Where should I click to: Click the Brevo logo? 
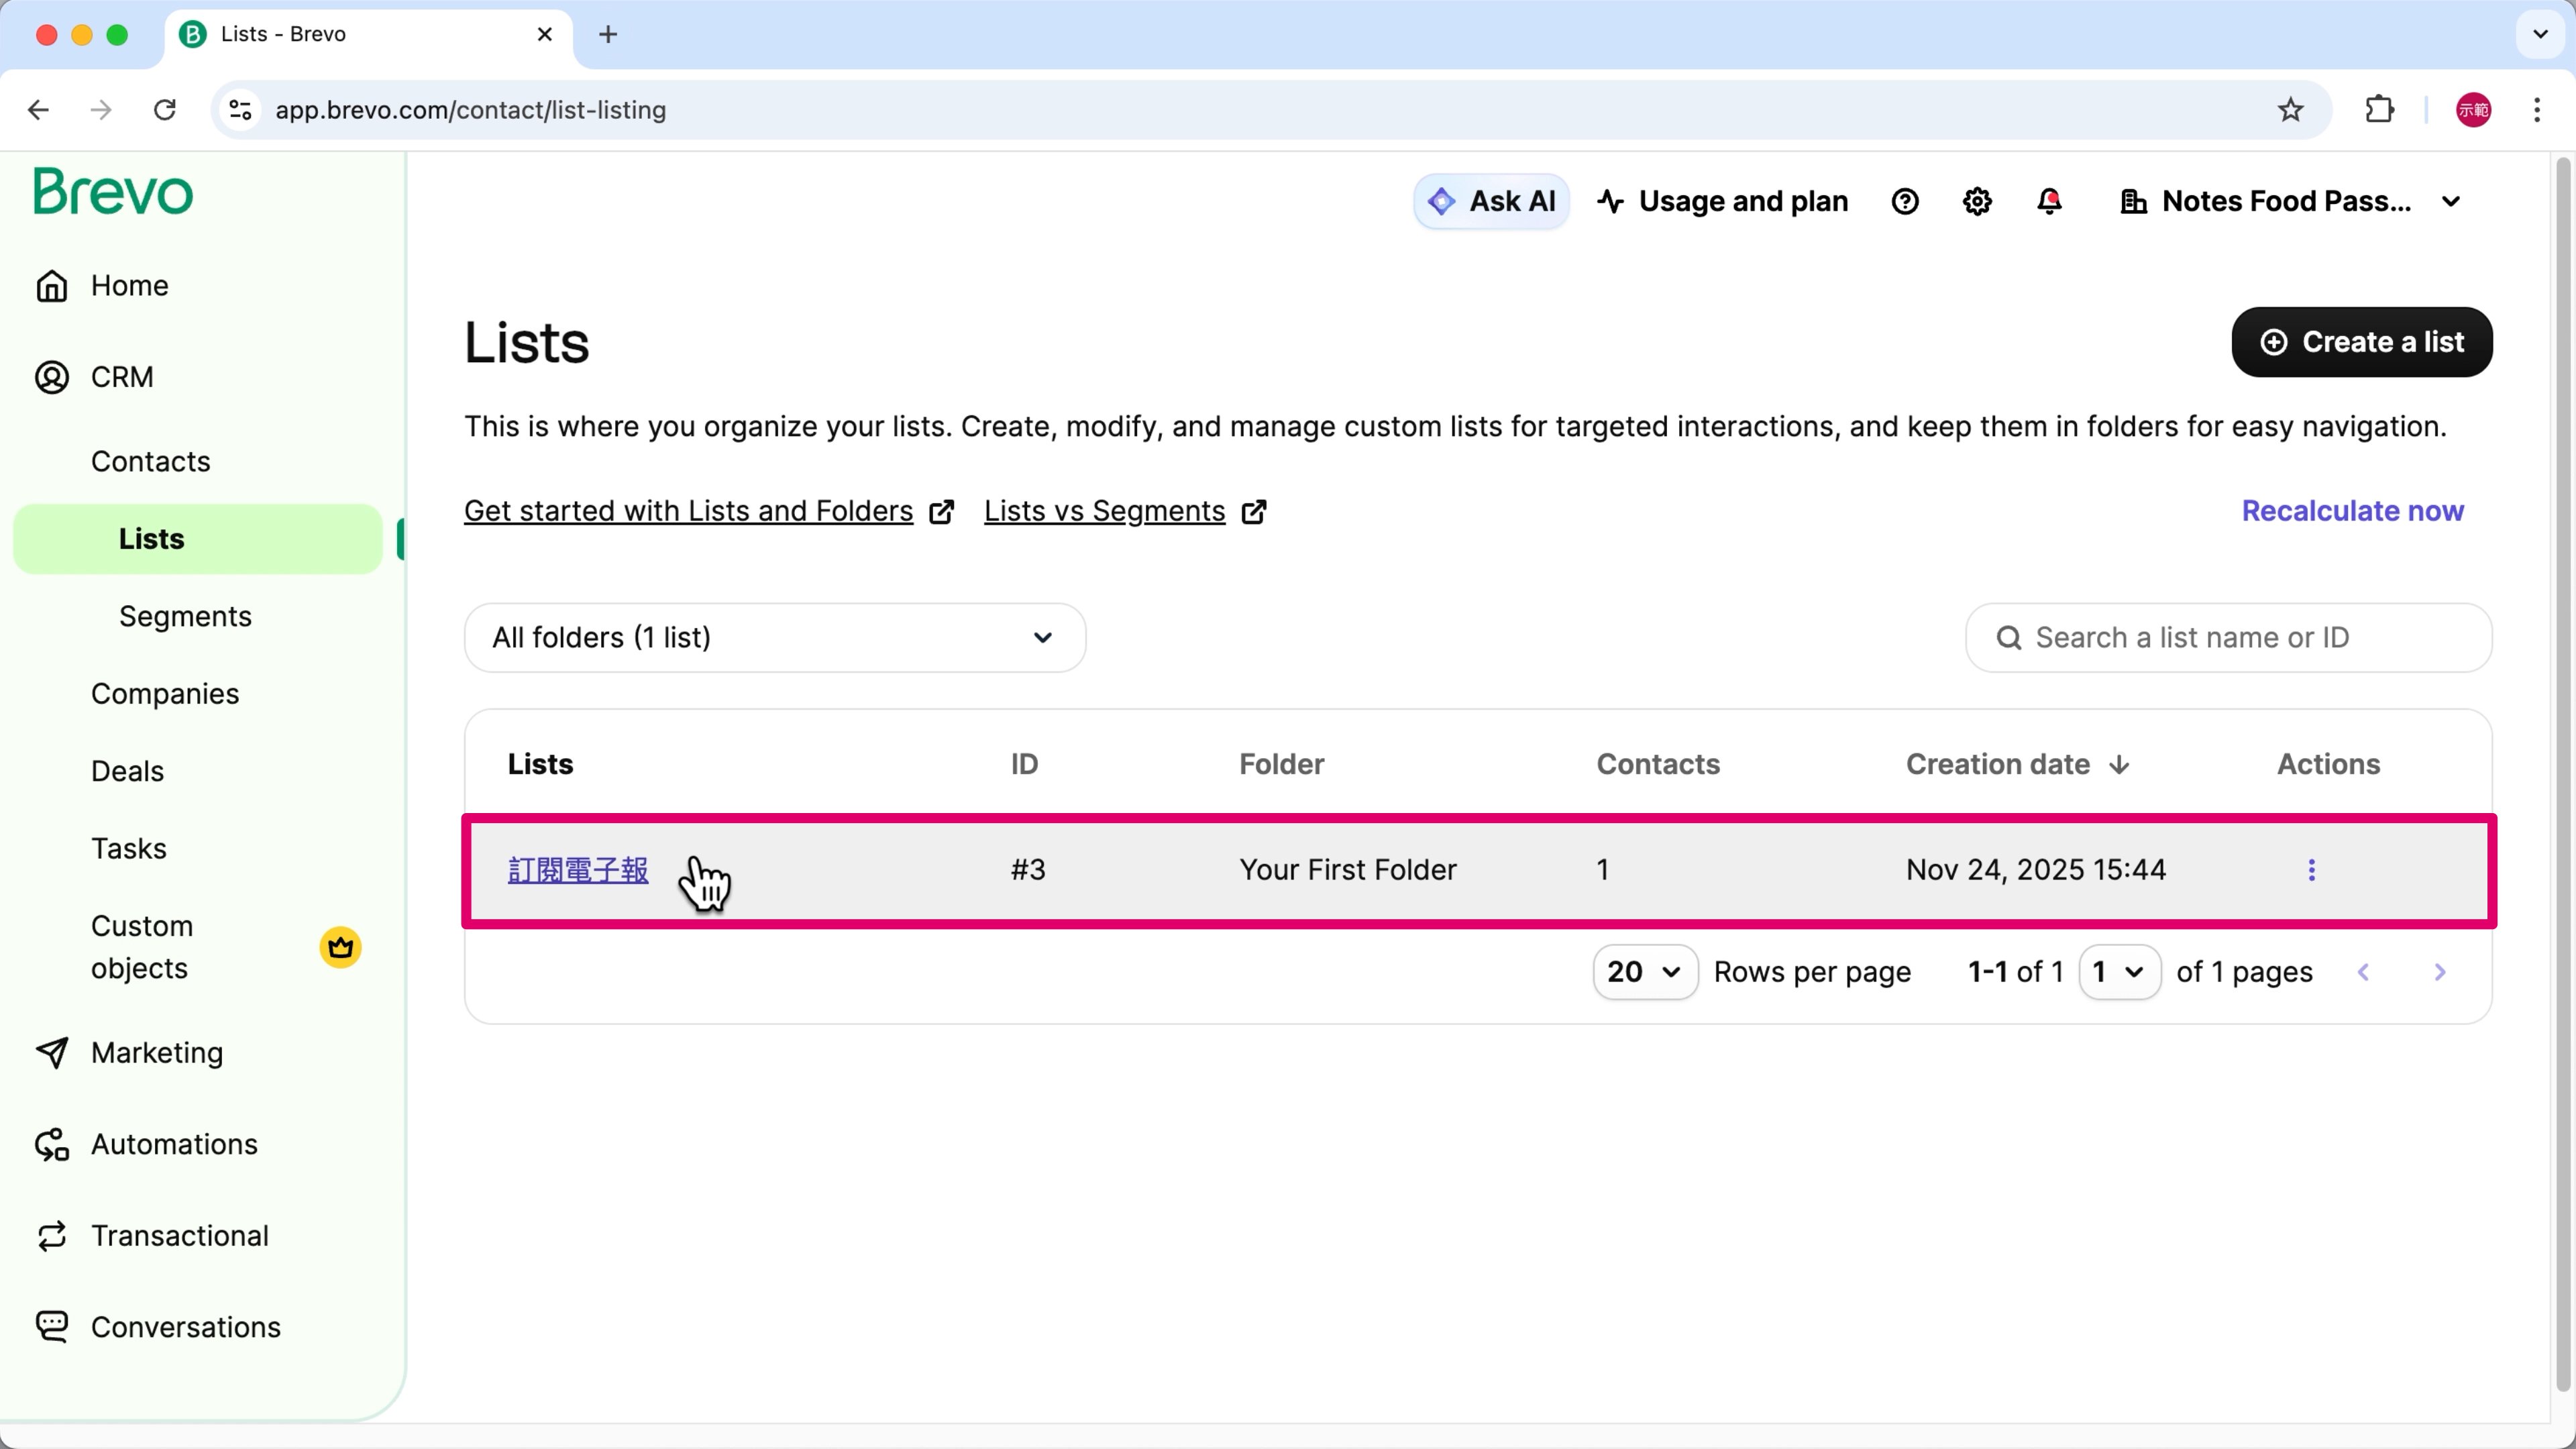(x=113, y=191)
